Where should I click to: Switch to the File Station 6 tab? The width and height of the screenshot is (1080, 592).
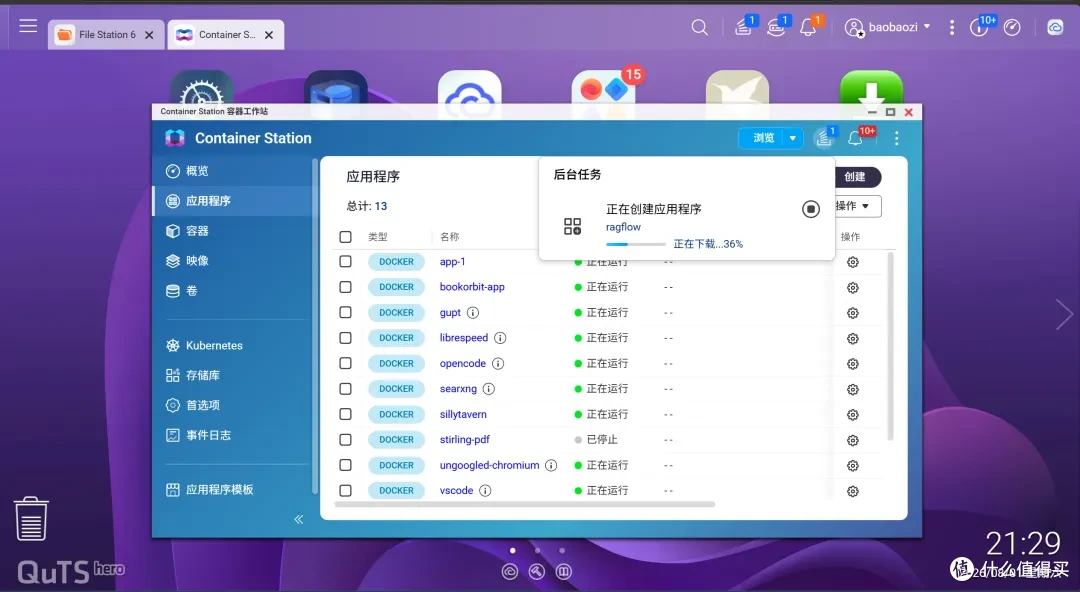click(x=106, y=34)
